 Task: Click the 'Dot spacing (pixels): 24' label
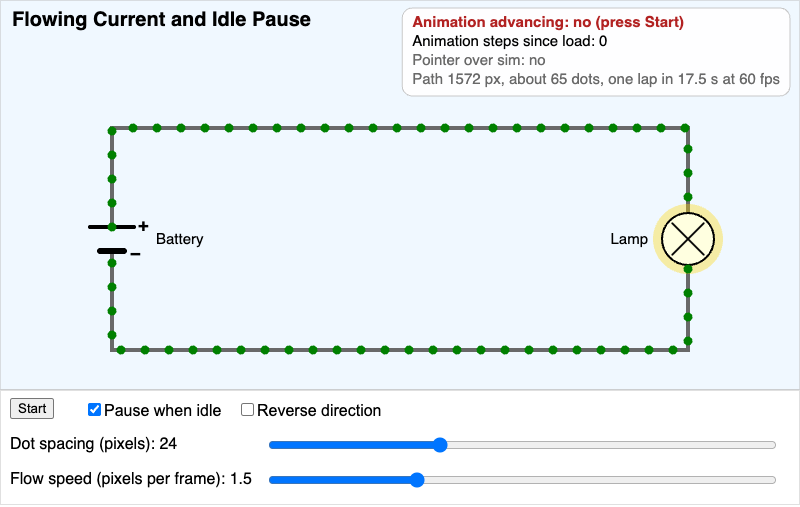(x=93, y=444)
